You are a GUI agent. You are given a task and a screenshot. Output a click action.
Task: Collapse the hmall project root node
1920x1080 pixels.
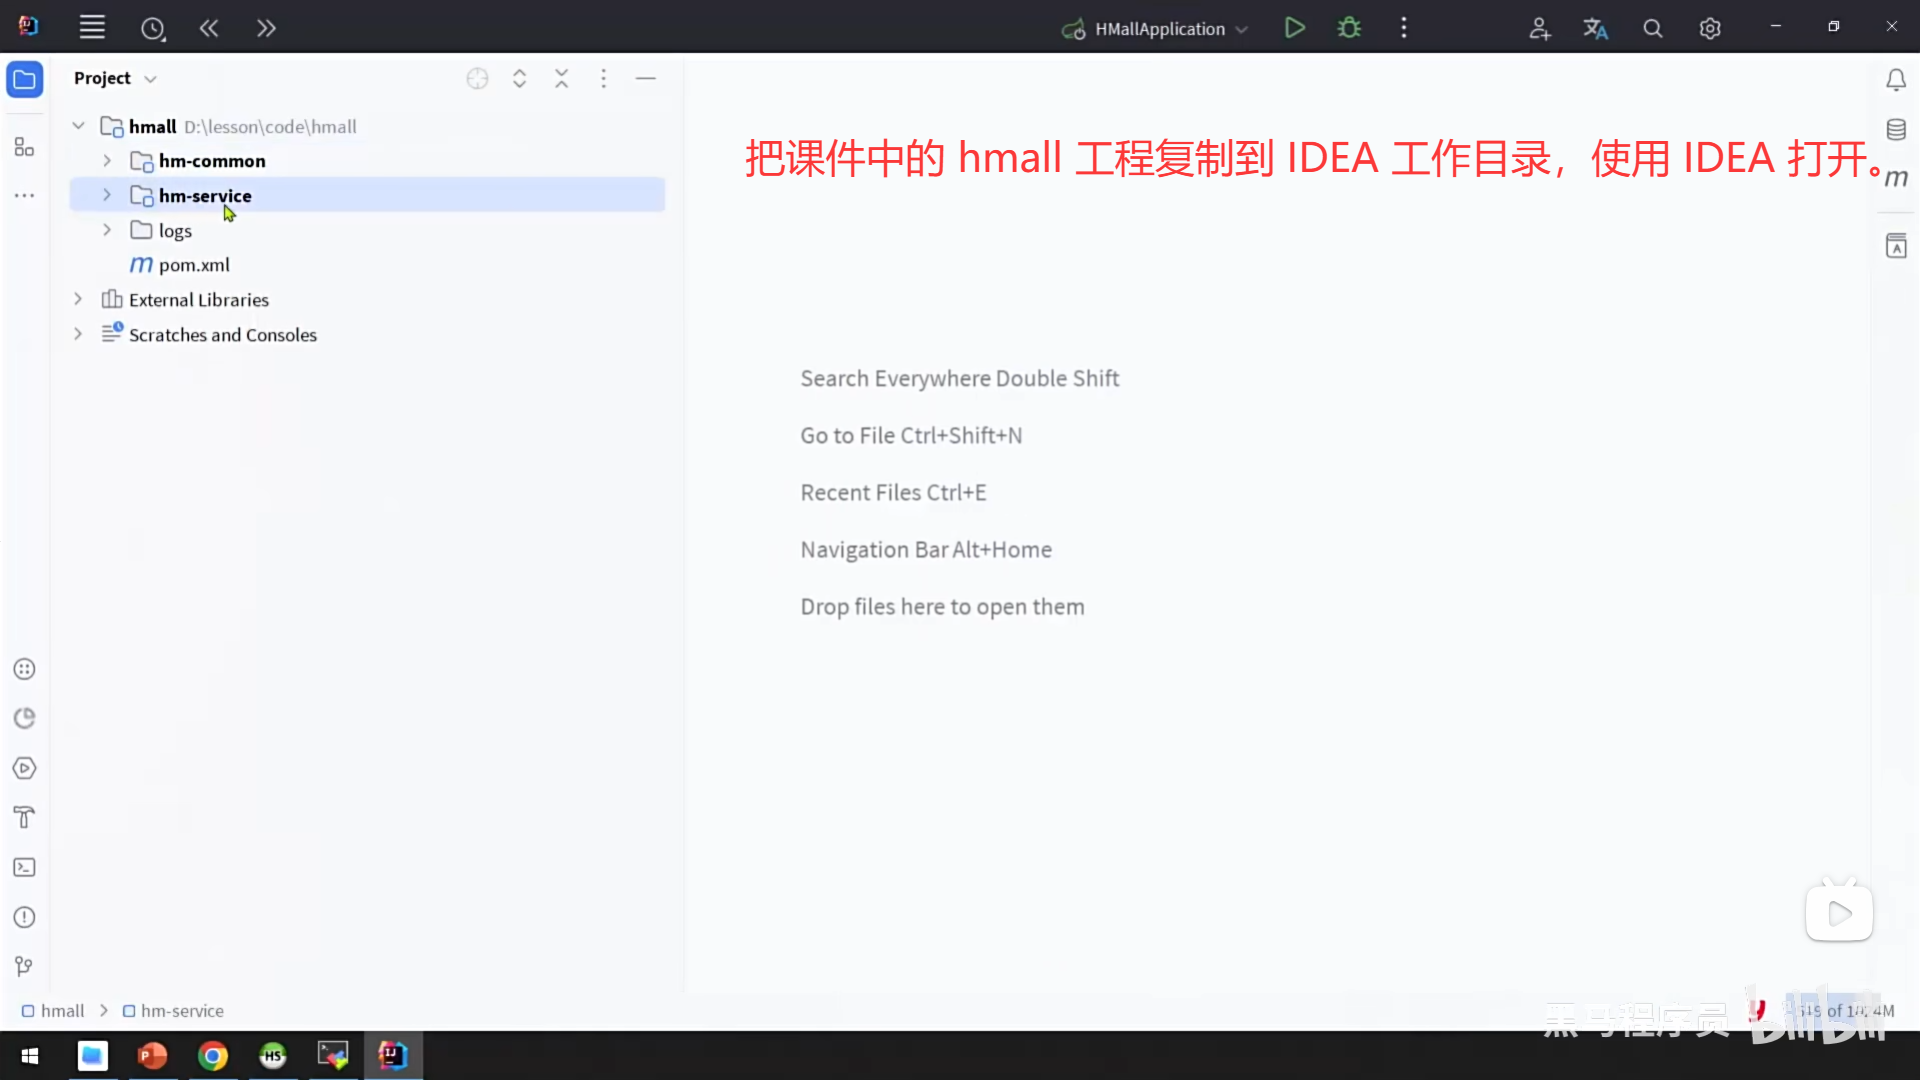[x=78, y=125]
